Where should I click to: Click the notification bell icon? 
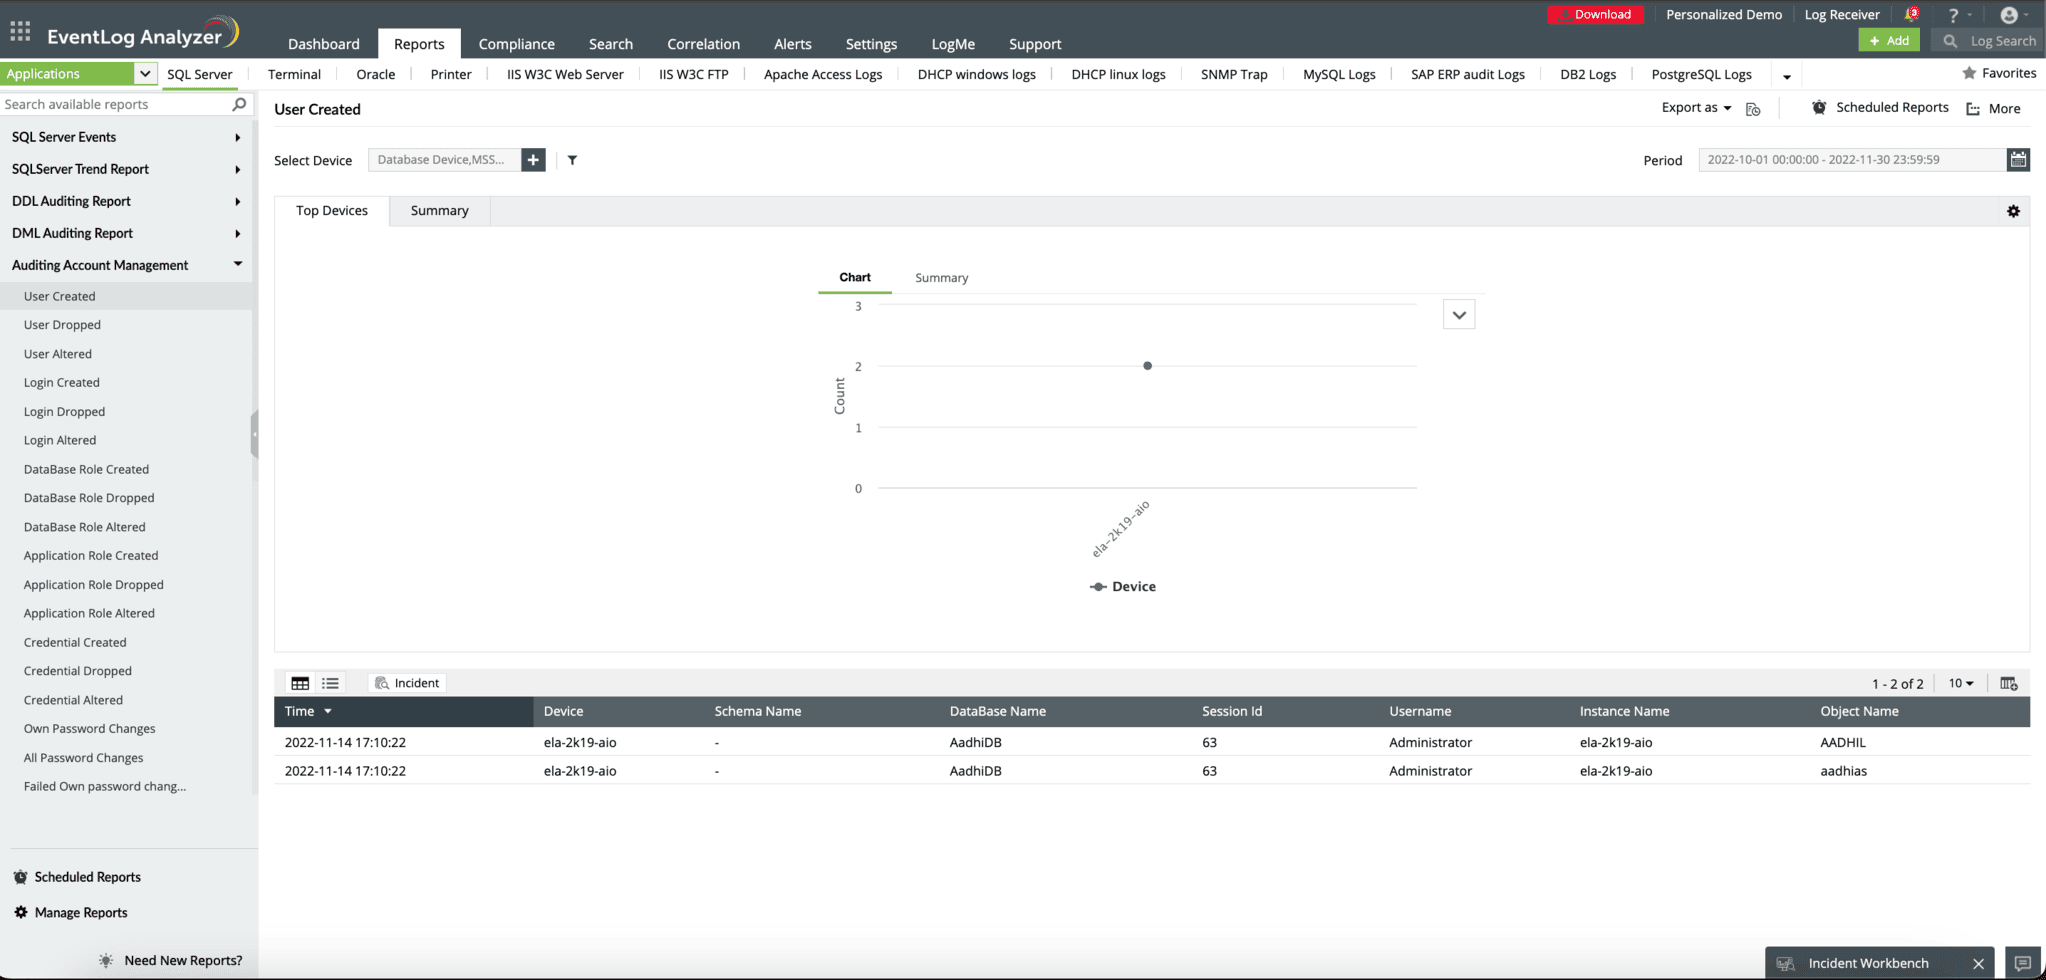coord(1911,14)
